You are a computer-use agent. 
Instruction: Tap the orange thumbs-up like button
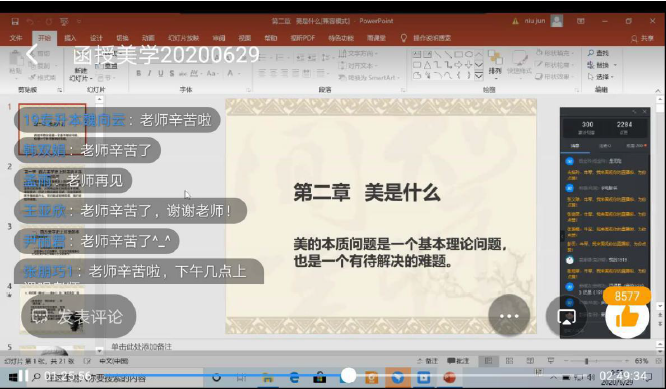[627, 316]
